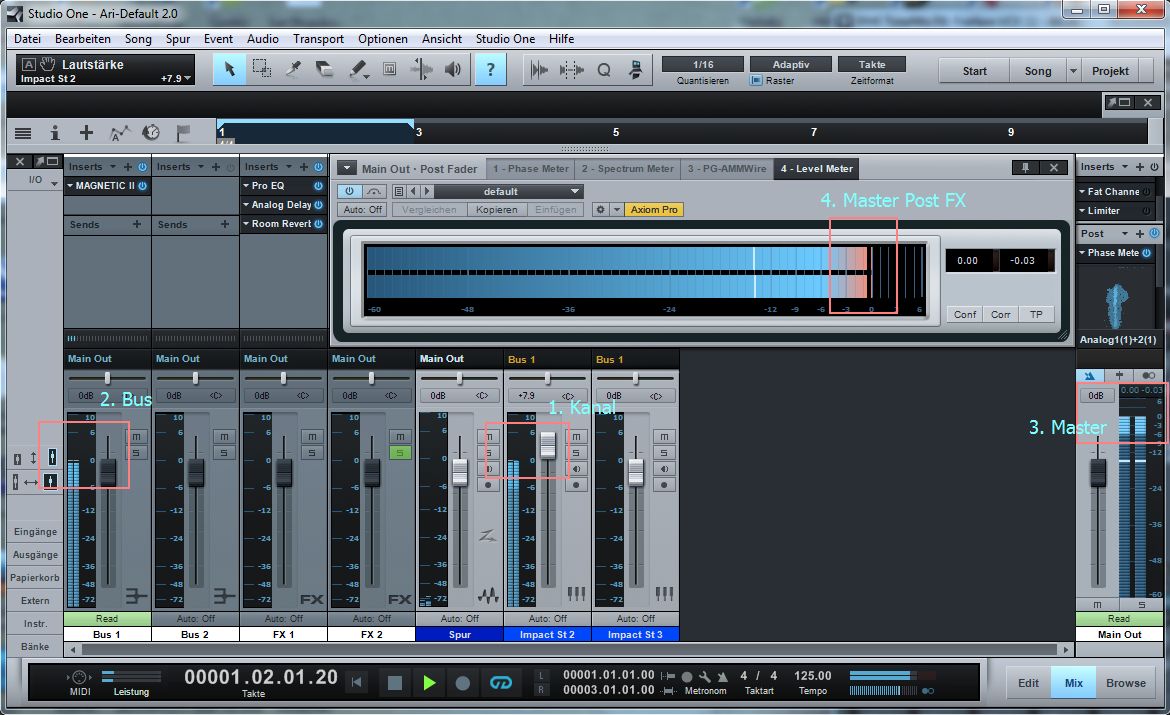
Task: Disable the Analog Delay insert
Action: [319, 204]
